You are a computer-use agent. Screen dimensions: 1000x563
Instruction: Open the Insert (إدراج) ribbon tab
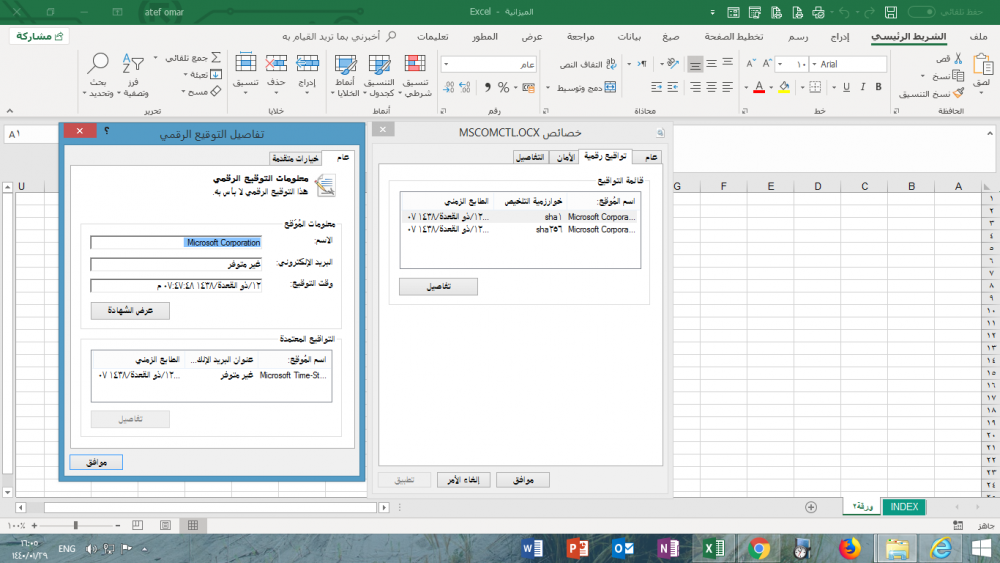tap(839, 36)
